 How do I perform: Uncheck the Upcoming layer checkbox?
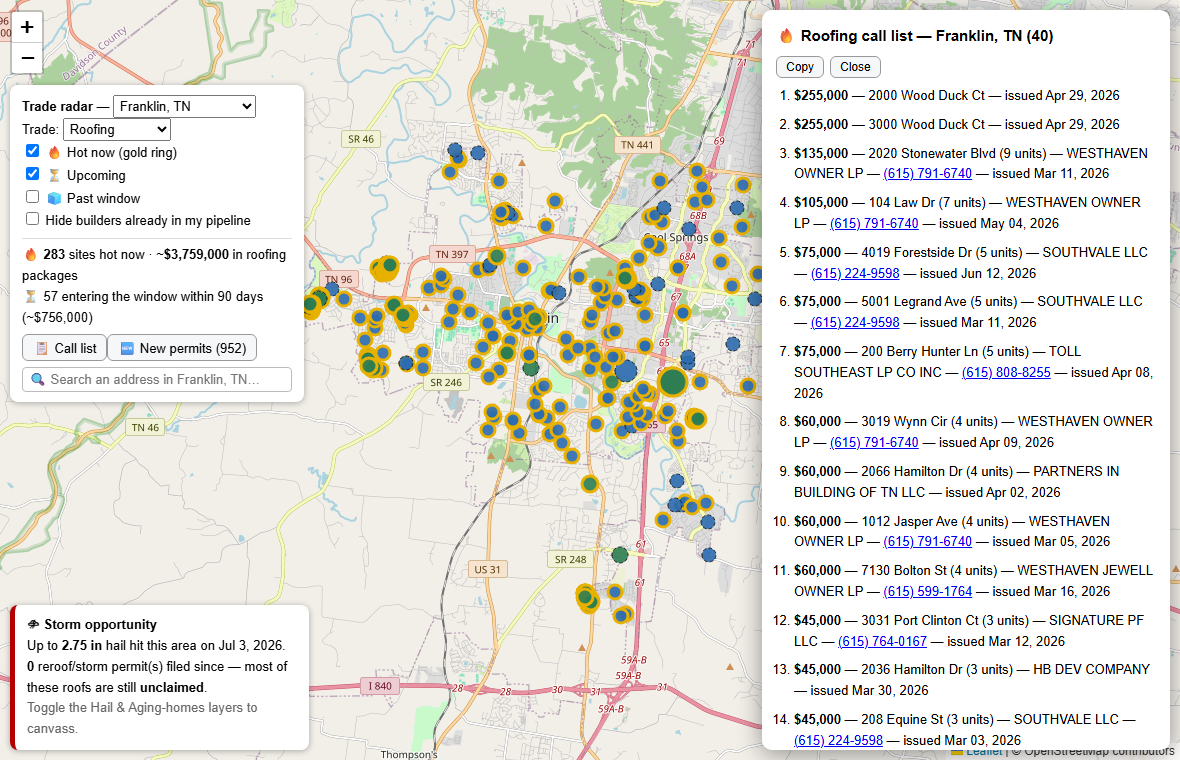click(x=32, y=174)
